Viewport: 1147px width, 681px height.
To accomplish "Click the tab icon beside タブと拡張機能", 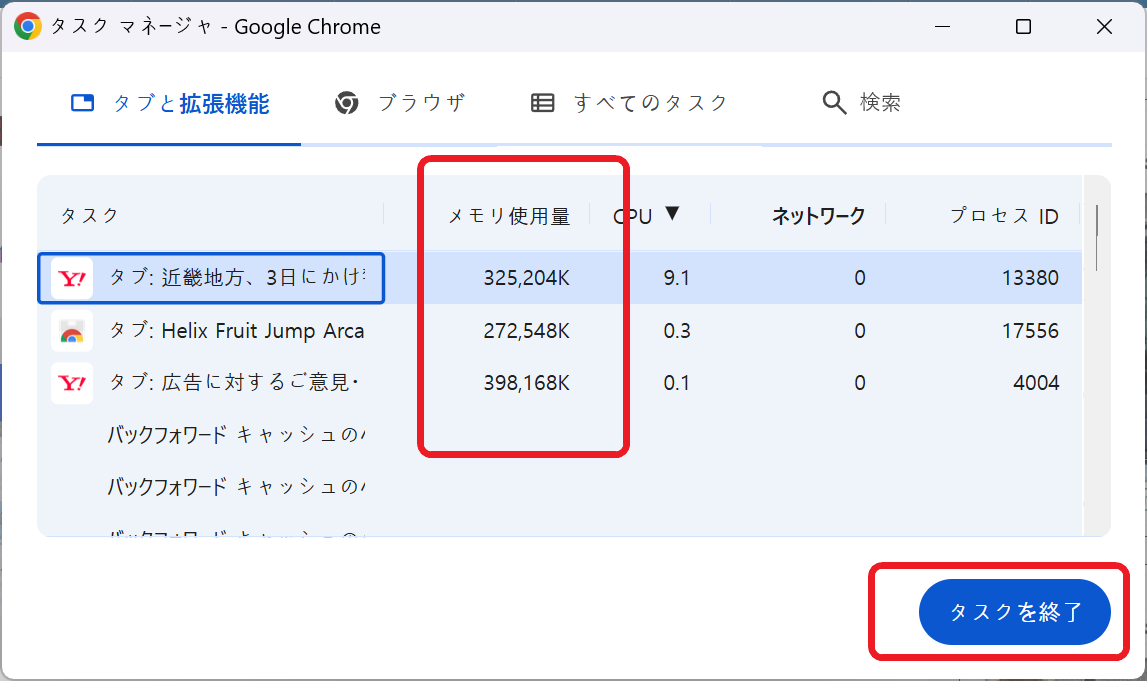I will (x=82, y=101).
